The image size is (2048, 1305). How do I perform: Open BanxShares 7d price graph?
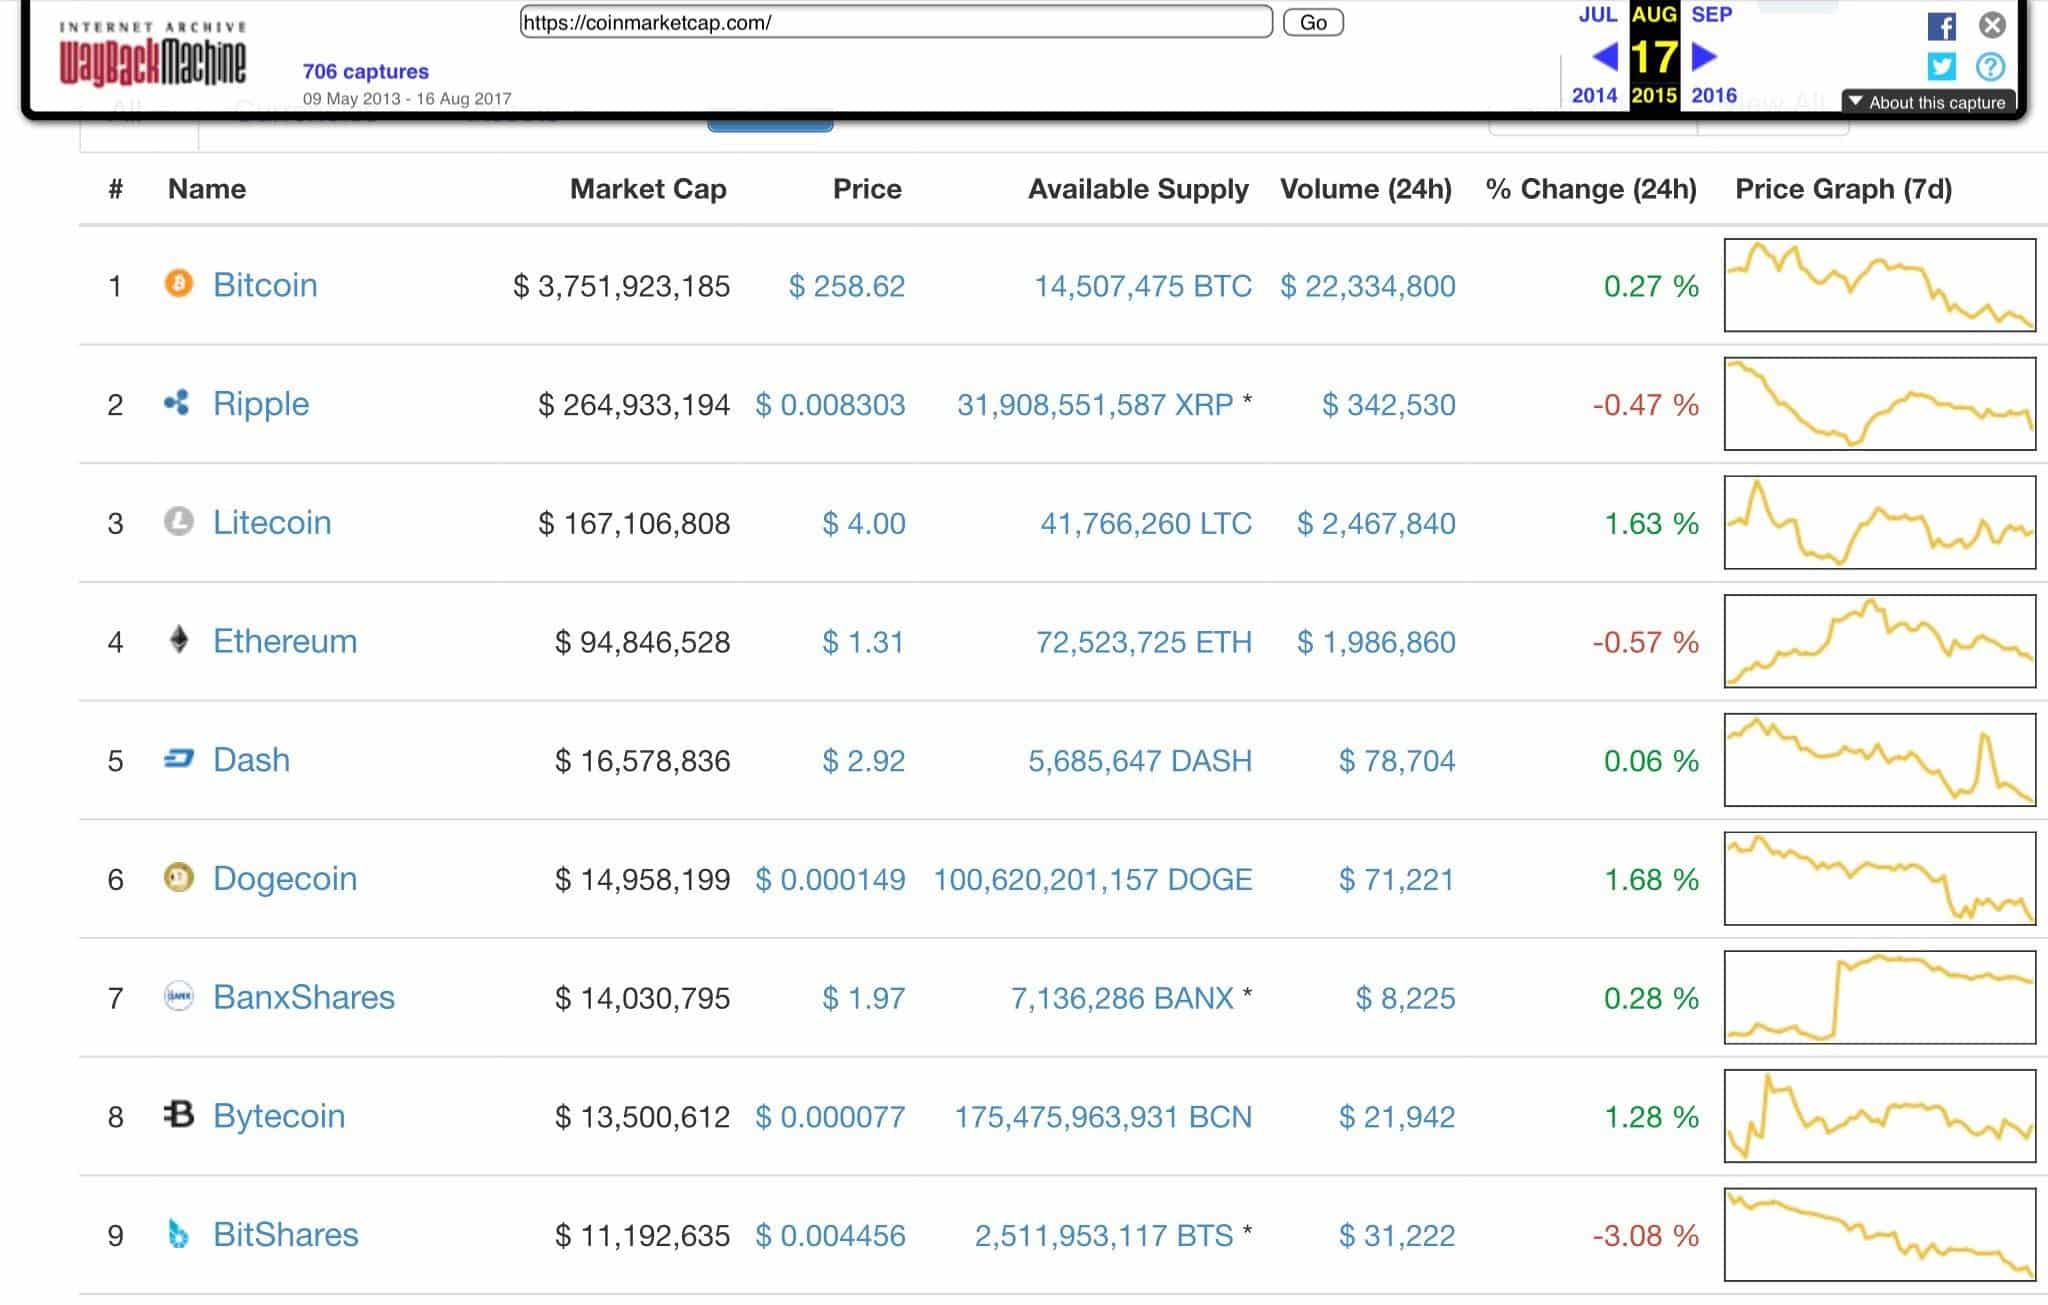coord(1880,997)
